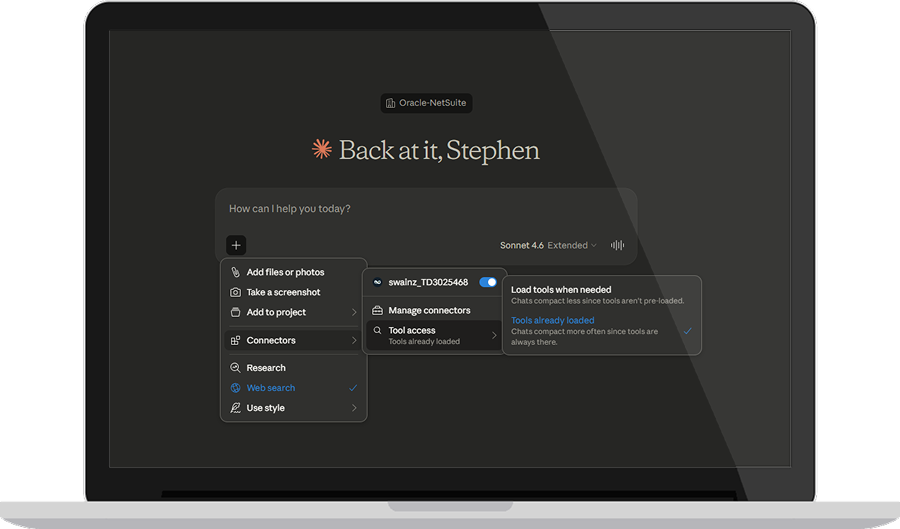Click the Back at it, Stephen greeting
This screenshot has height=529, width=900.
(x=439, y=150)
